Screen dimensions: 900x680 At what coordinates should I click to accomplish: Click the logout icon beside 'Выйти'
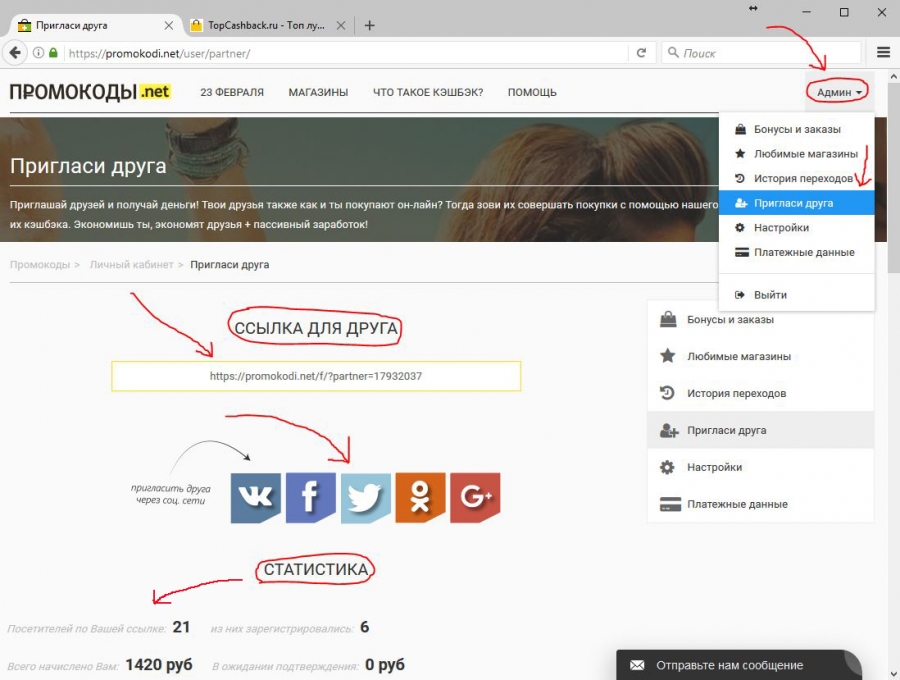pyautogui.click(x=740, y=295)
